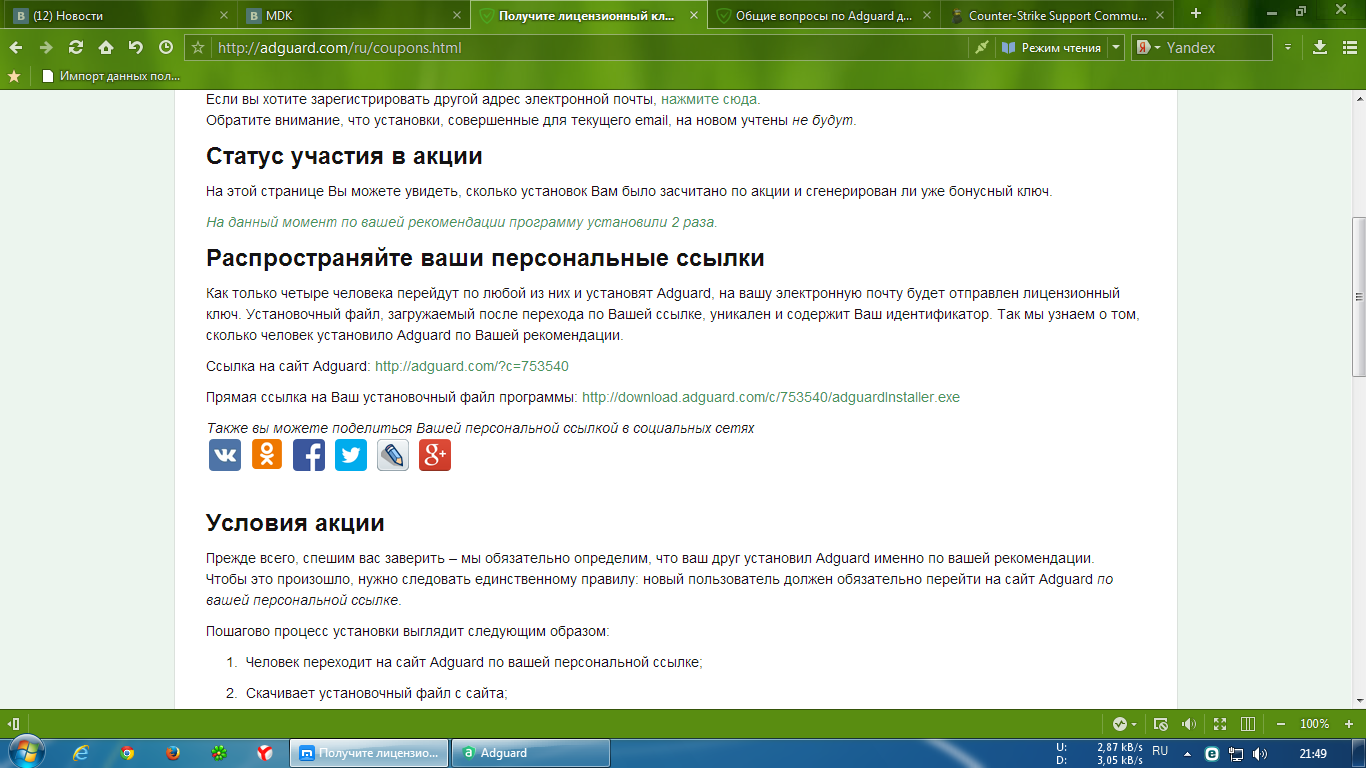Viewport: 1366px width, 768px height.
Task: Launch Internet Explorer from the taskbar
Action: (x=81, y=753)
